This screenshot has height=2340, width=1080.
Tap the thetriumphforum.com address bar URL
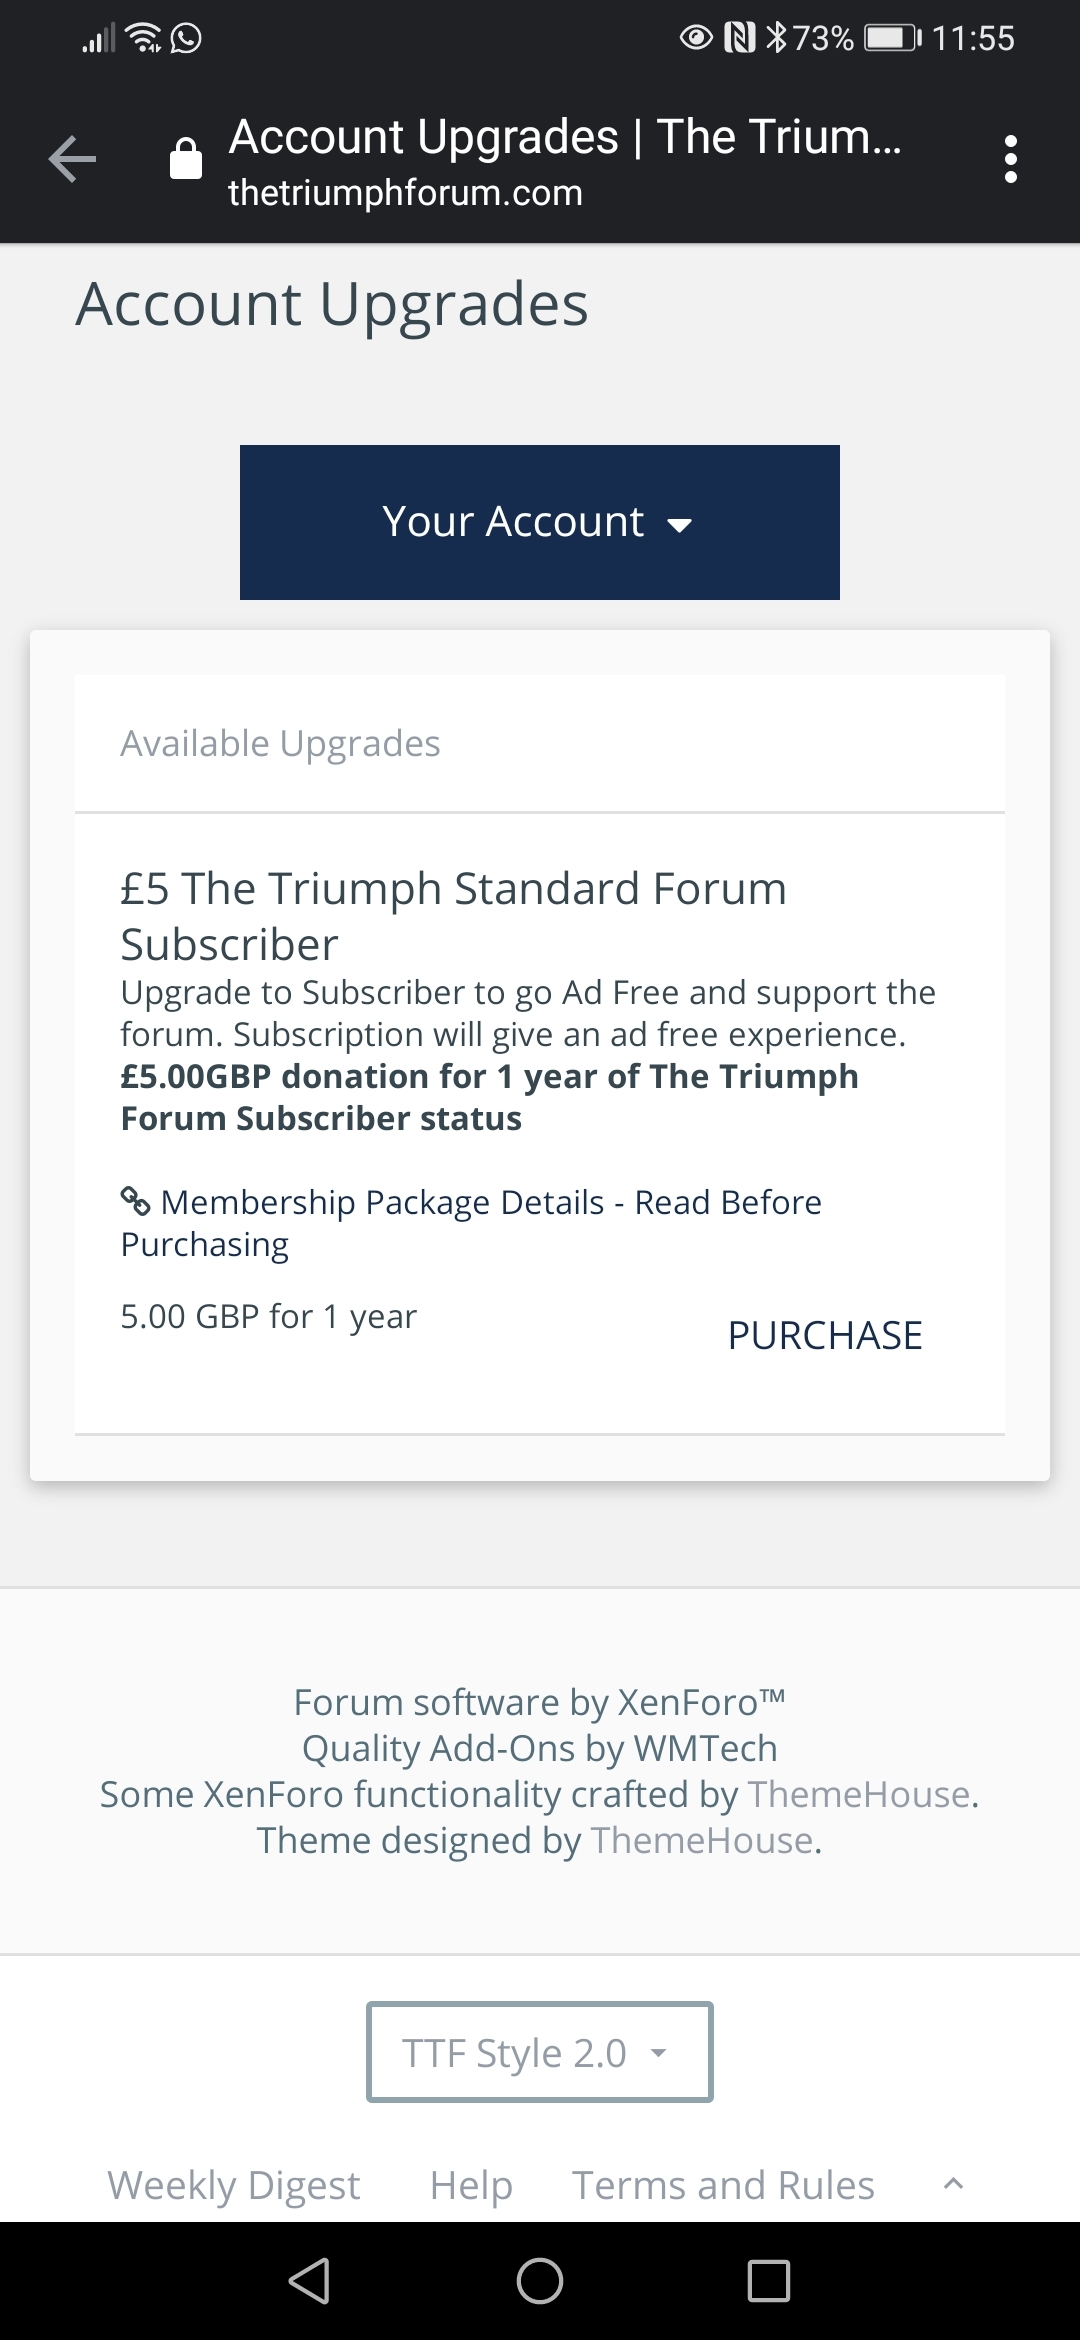coord(405,192)
